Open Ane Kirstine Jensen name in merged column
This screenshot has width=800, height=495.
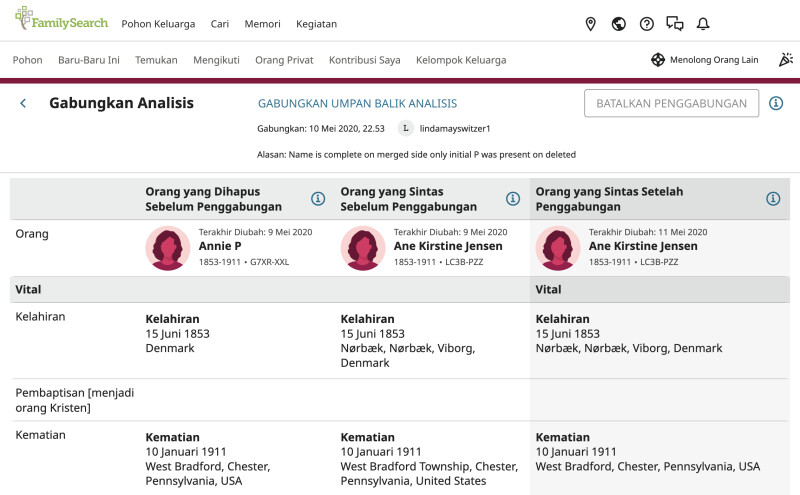pos(643,246)
